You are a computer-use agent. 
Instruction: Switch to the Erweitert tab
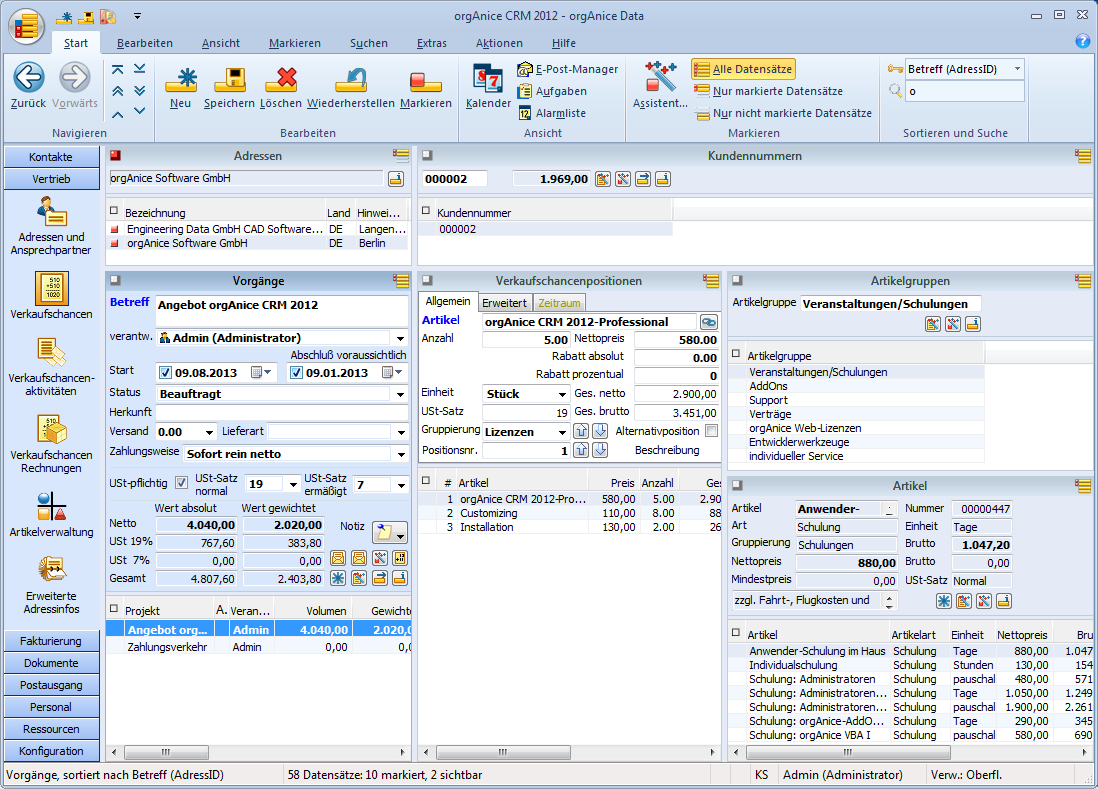point(504,303)
